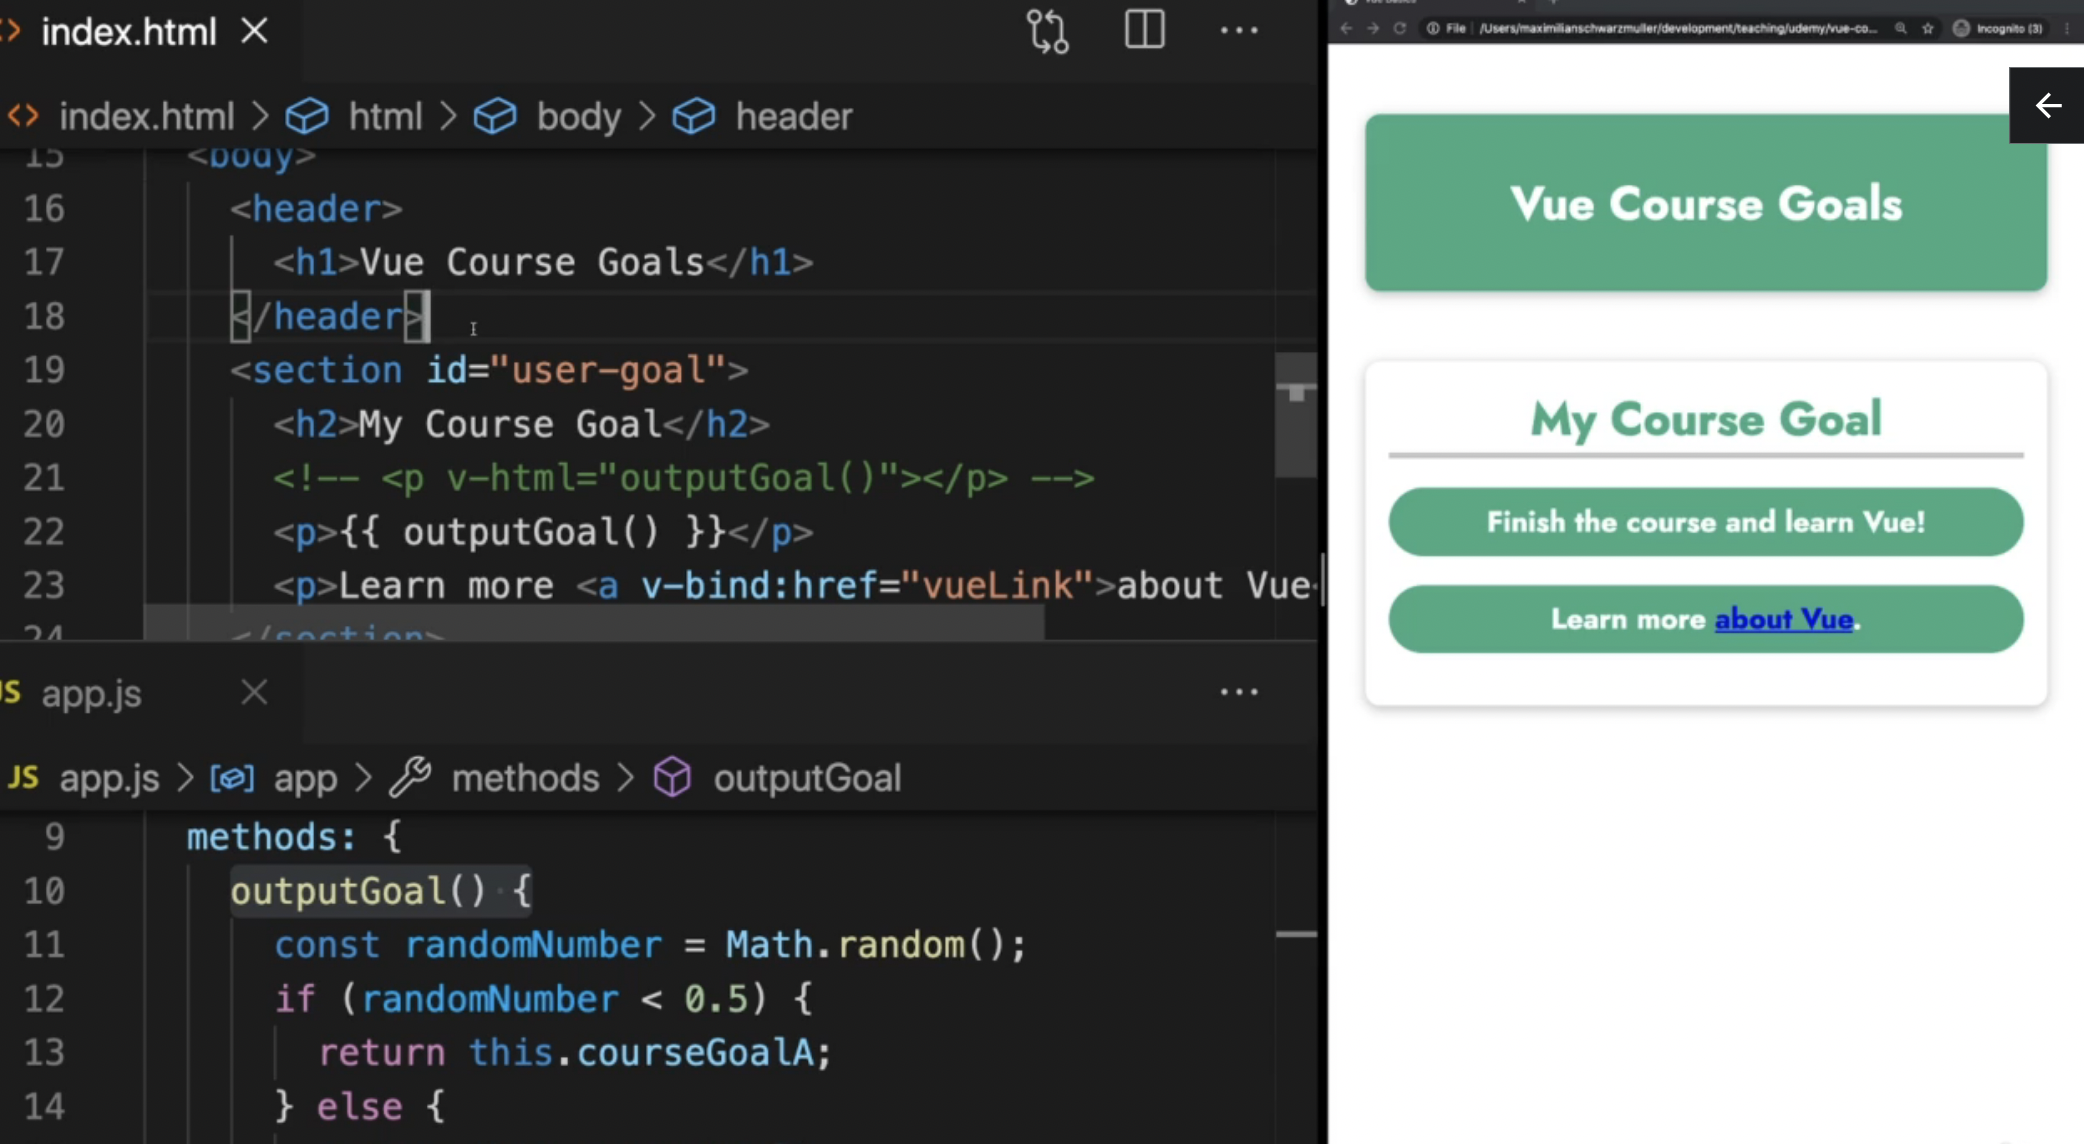Click wrench icon beside methods breadcrumb
Screen dimensions: 2084x1144
410,777
